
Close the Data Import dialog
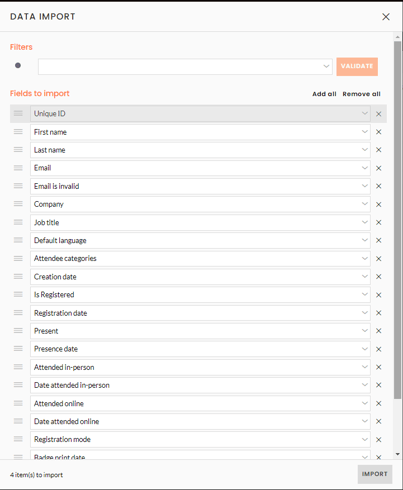tap(386, 17)
